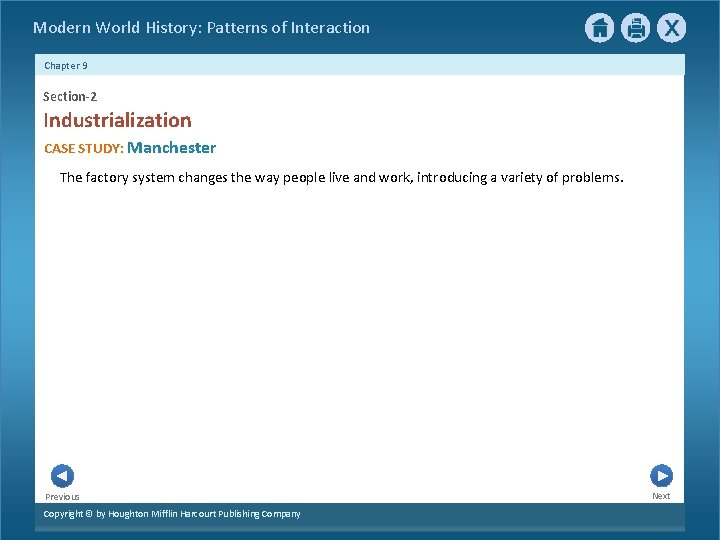This screenshot has width=720, height=540.
Task: Click the 'Manchester' title text
Action: coord(172,147)
